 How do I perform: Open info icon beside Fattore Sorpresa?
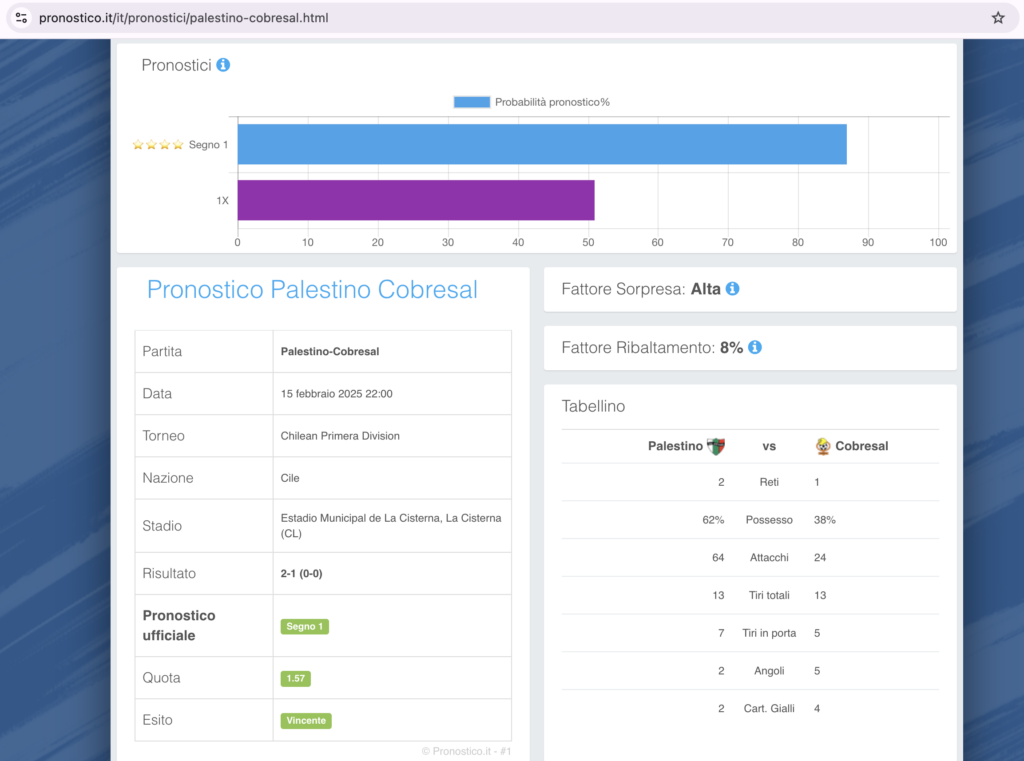point(733,289)
